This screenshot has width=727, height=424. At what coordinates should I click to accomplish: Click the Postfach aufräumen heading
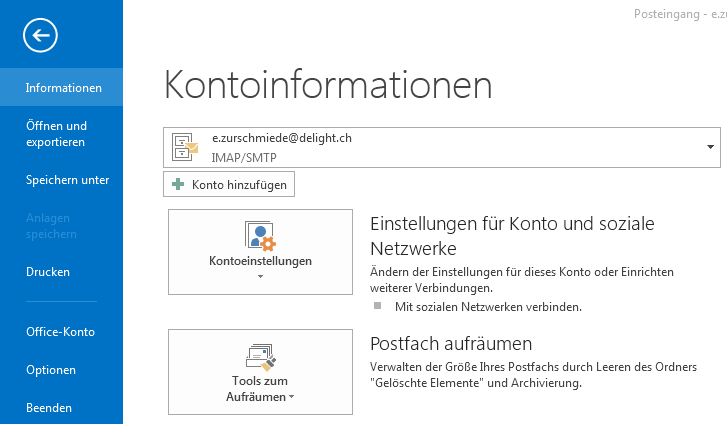click(451, 344)
